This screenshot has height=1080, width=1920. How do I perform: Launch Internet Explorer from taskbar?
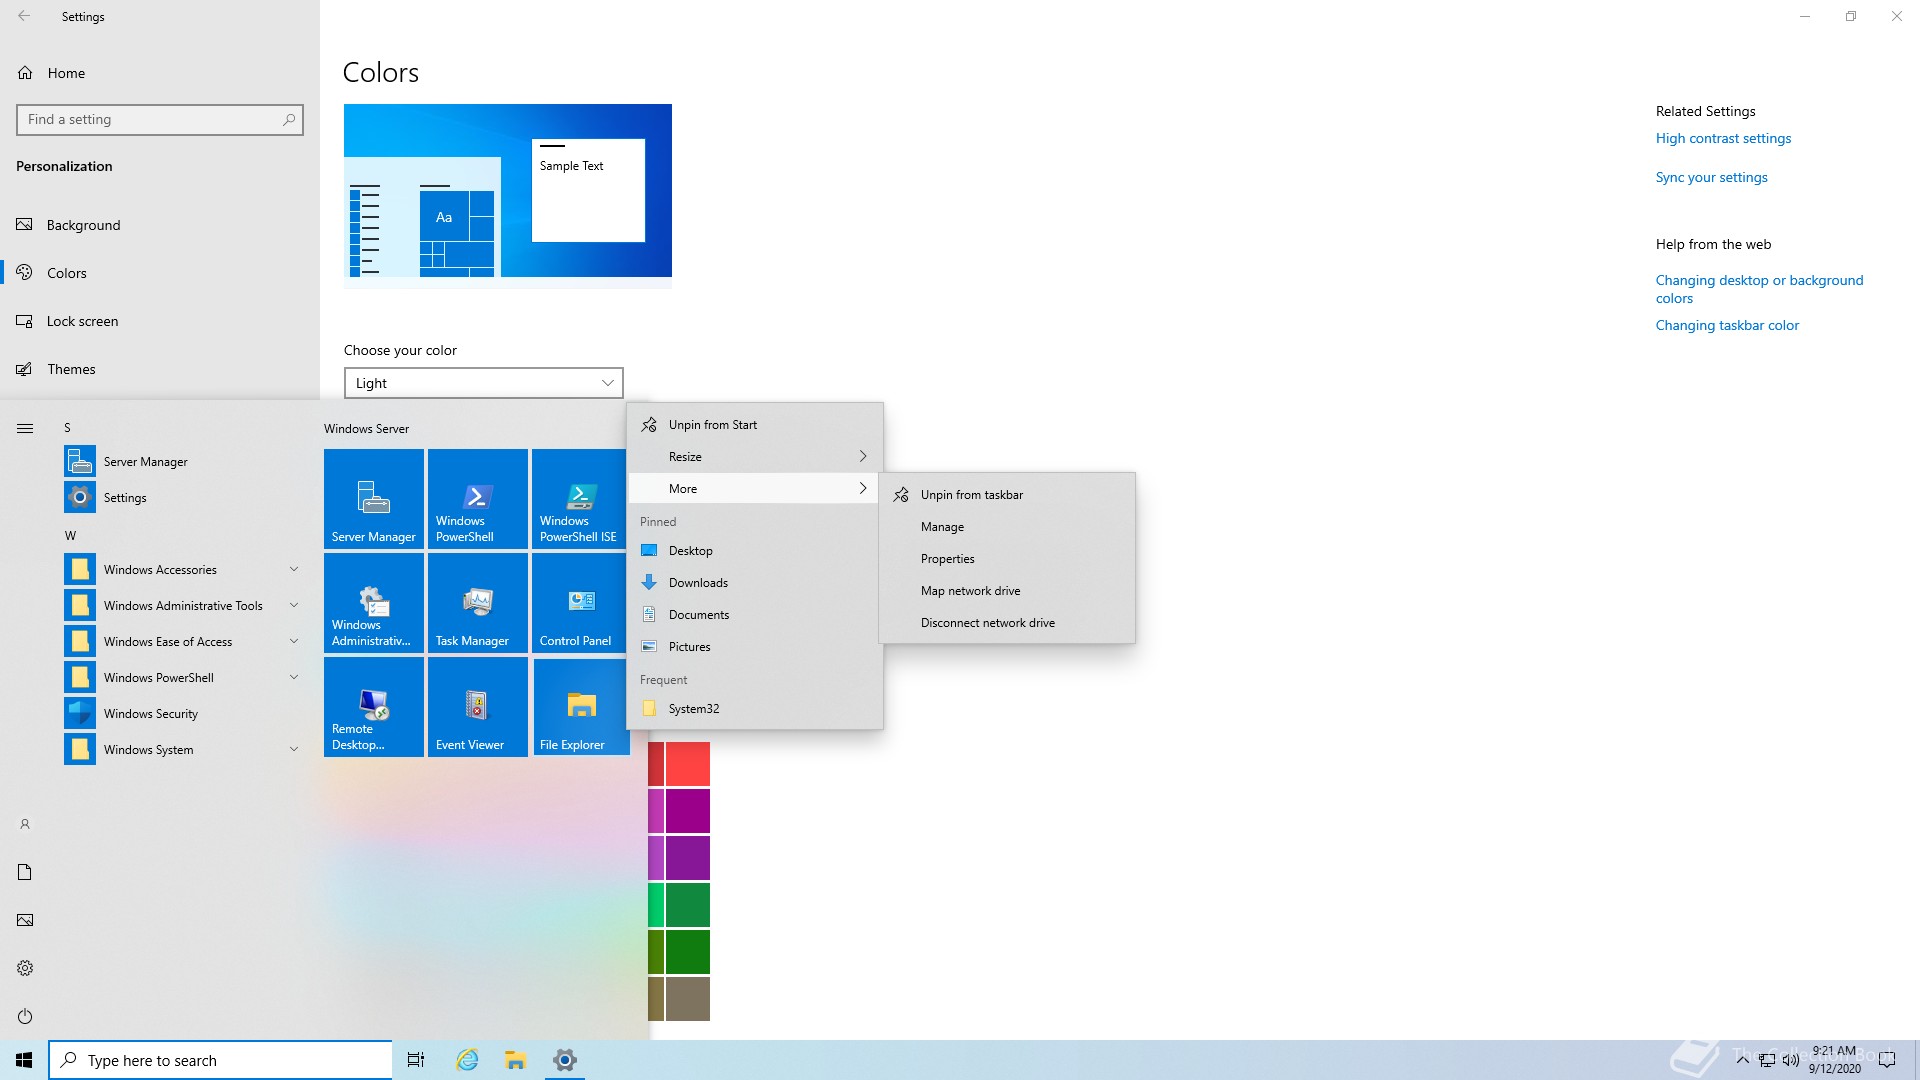tap(467, 1060)
